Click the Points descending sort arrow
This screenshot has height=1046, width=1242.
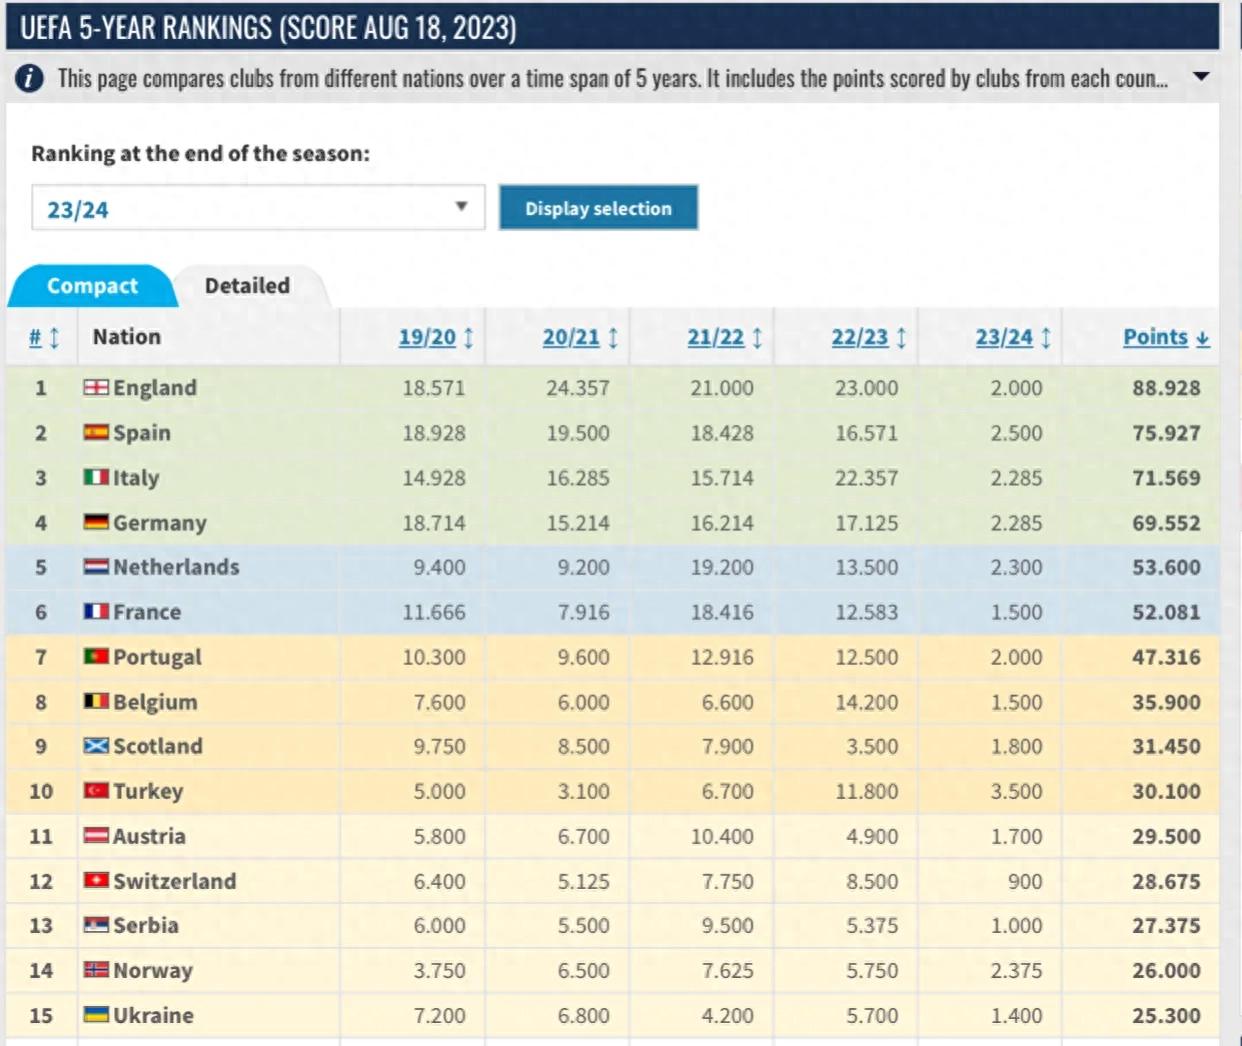tap(1202, 338)
